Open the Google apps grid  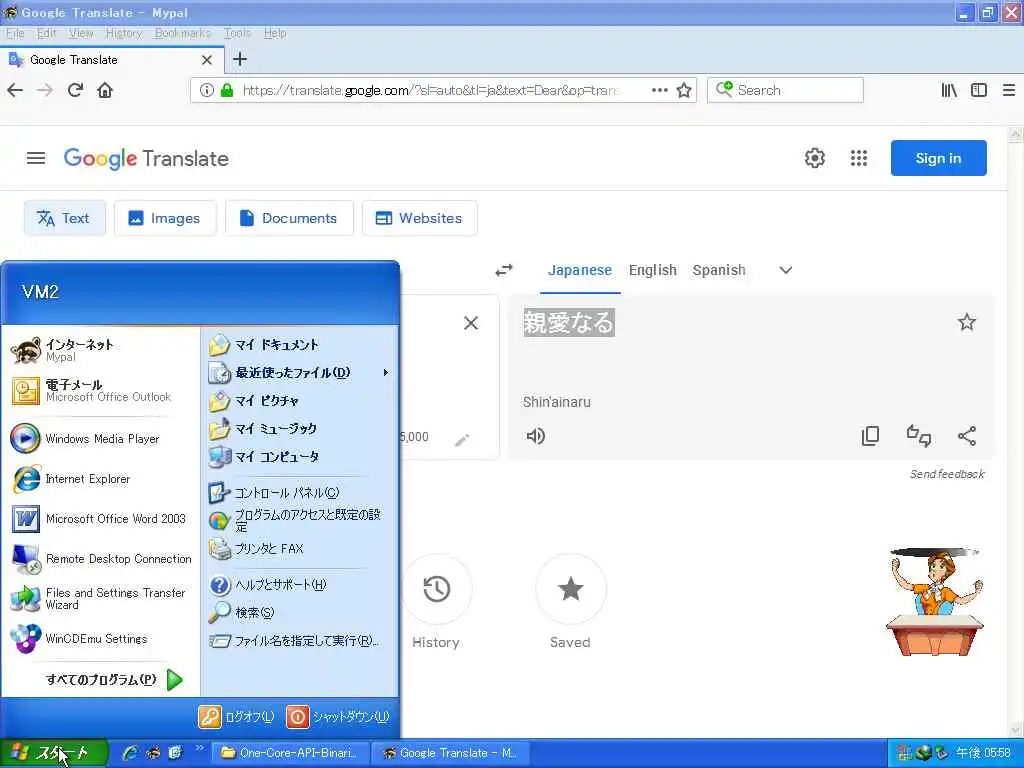(x=859, y=158)
